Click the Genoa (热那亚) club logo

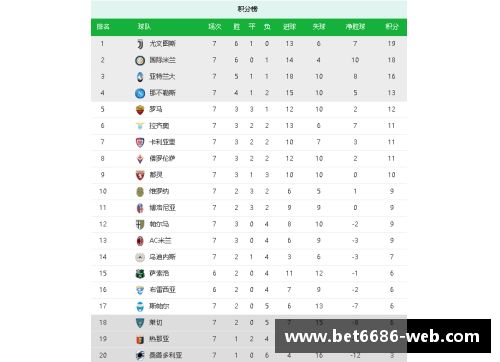(x=140, y=339)
